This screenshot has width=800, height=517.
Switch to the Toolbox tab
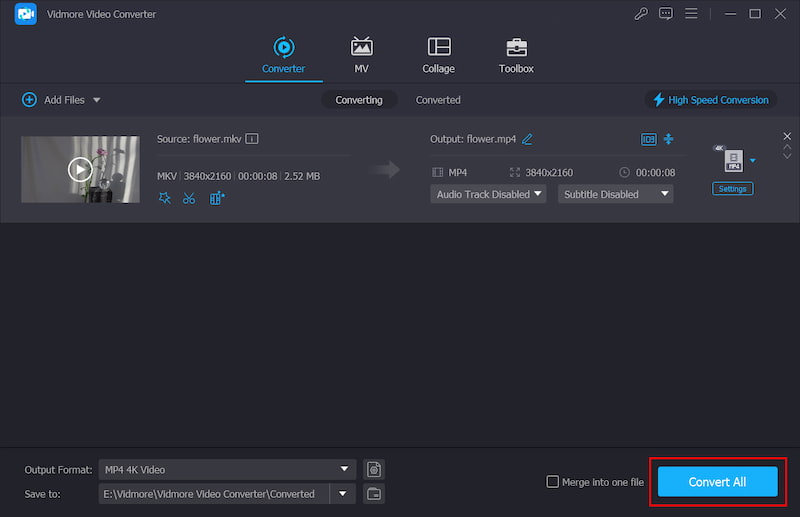tap(516, 55)
